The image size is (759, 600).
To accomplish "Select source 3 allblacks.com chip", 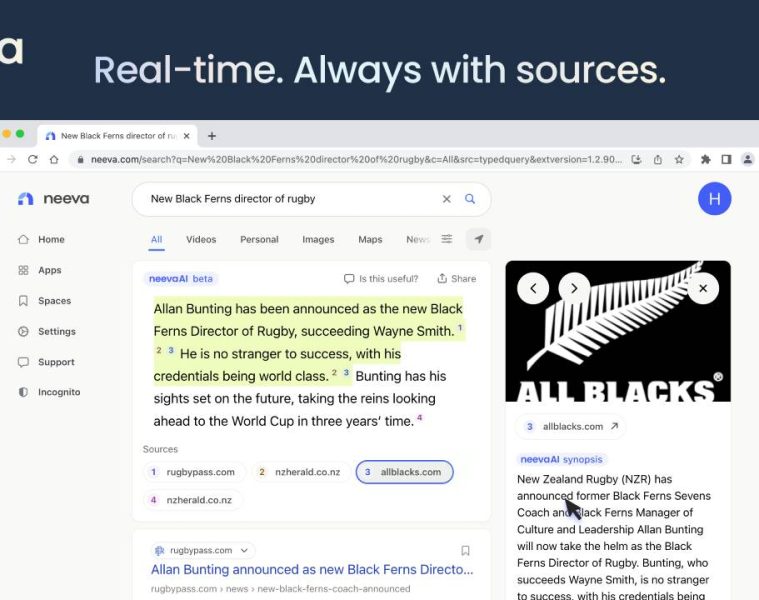I will click(x=404, y=472).
